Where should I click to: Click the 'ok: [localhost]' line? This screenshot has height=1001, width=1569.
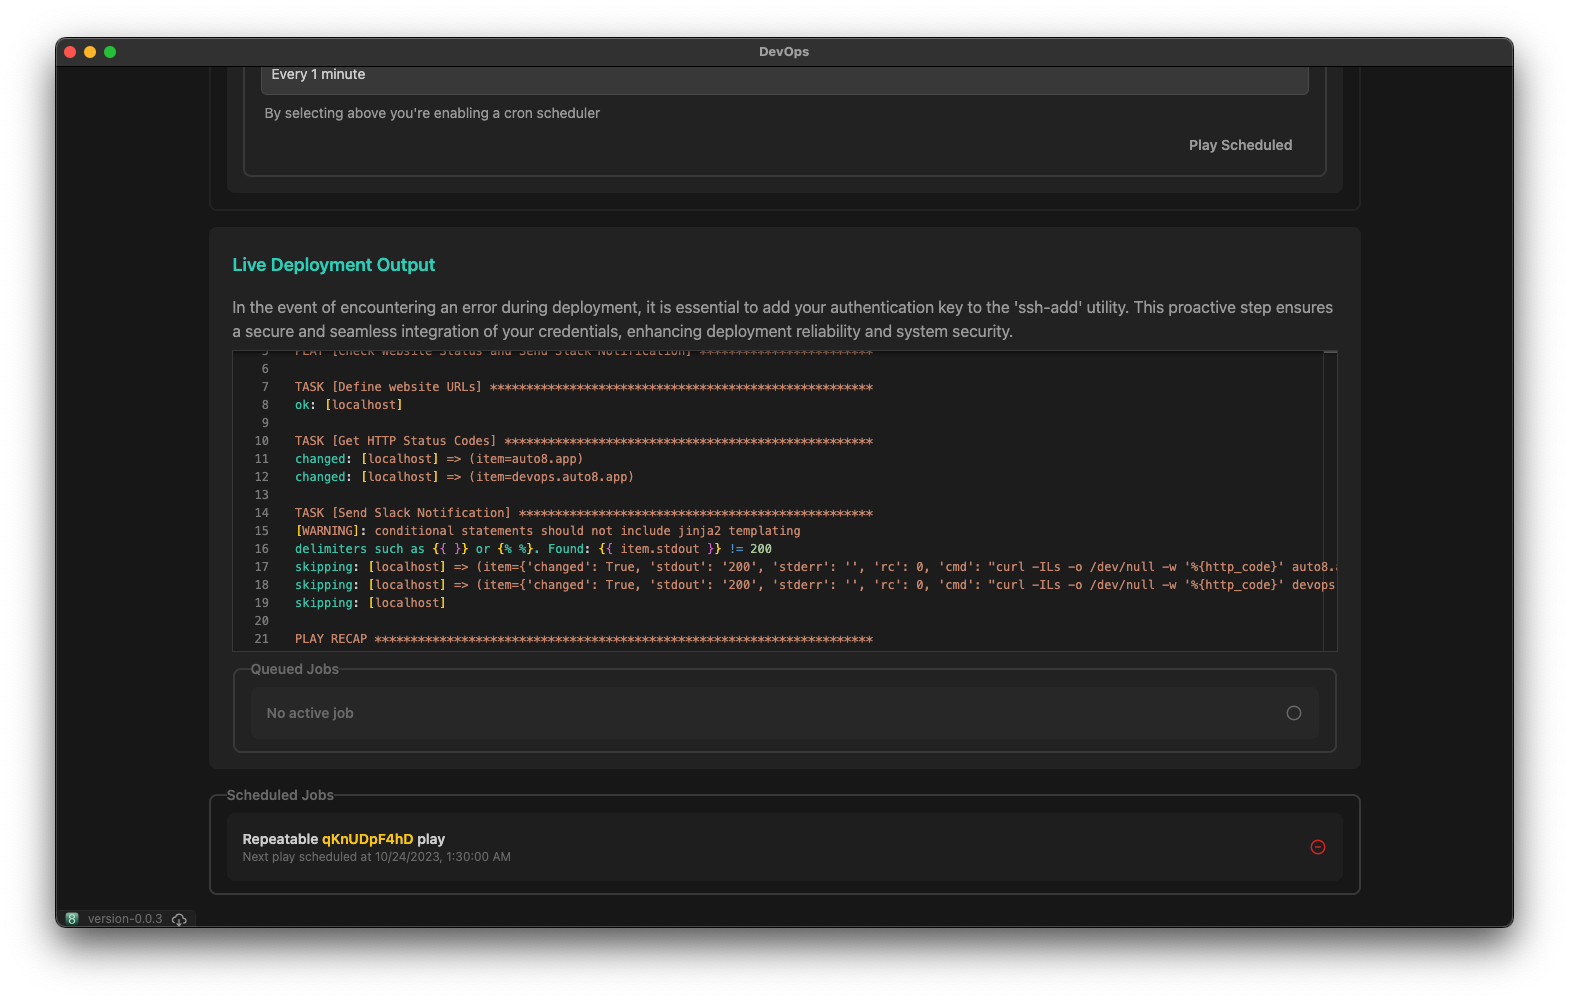click(348, 405)
